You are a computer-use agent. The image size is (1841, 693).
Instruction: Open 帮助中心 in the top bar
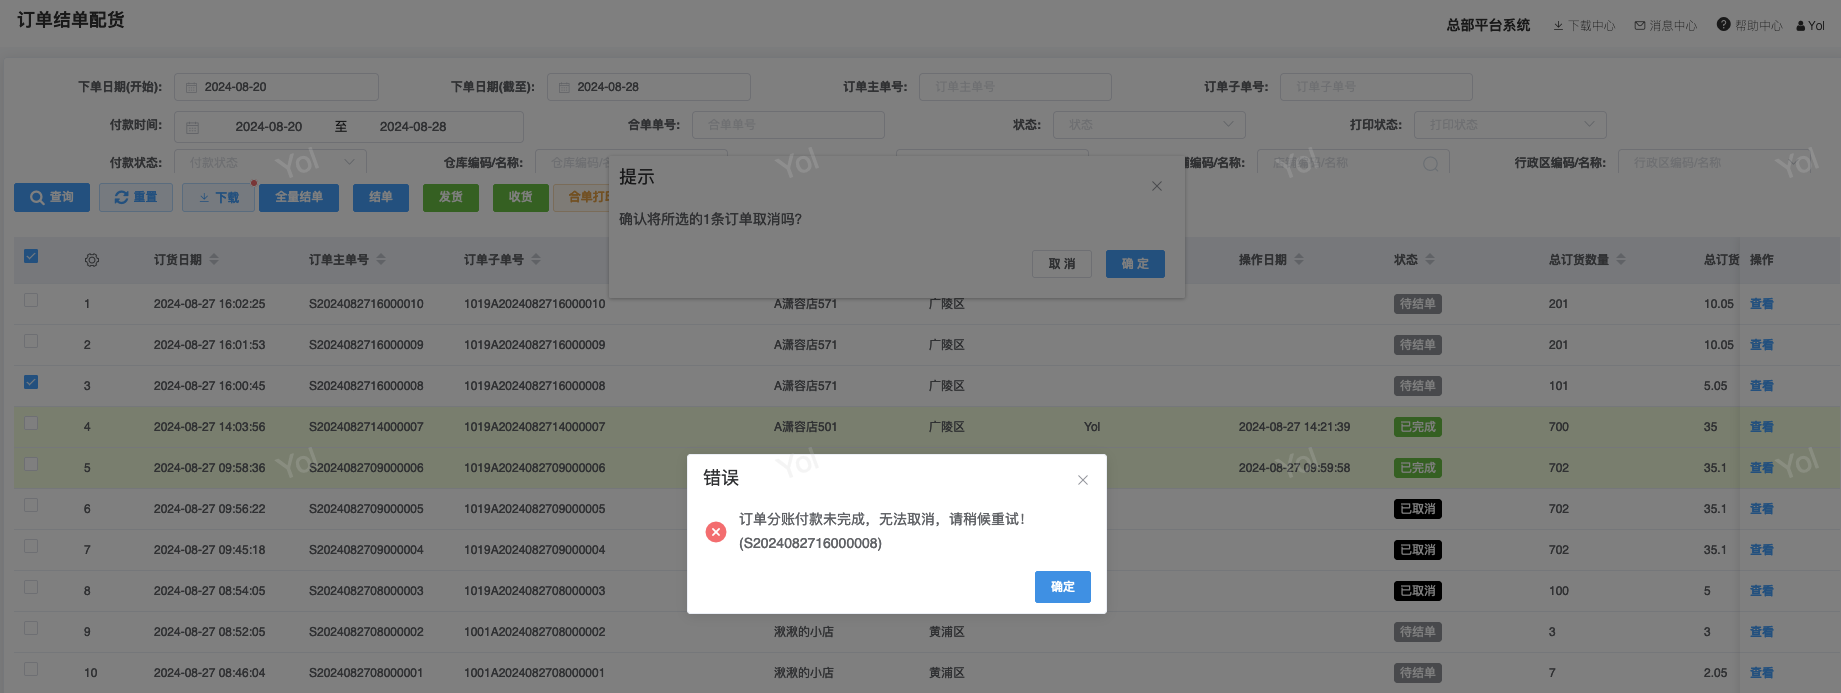coord(1750,26)
